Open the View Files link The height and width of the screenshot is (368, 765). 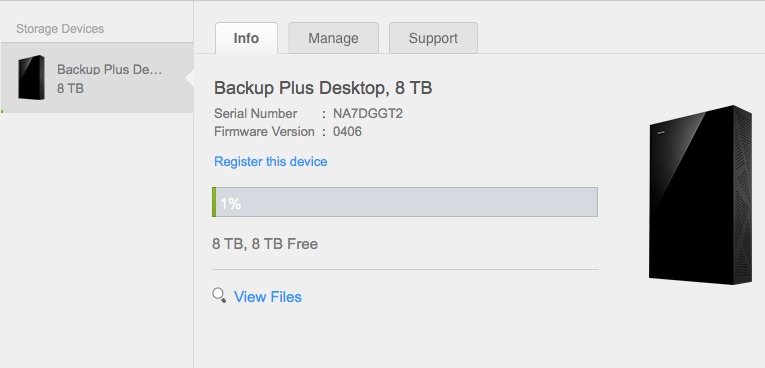pyautogui.click(x=268, y=297)
